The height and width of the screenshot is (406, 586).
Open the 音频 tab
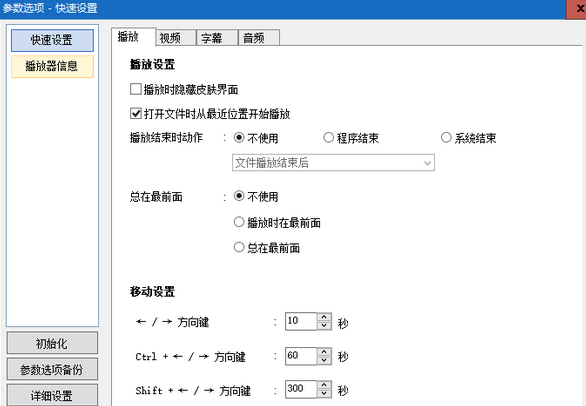[x=259, y=37]
